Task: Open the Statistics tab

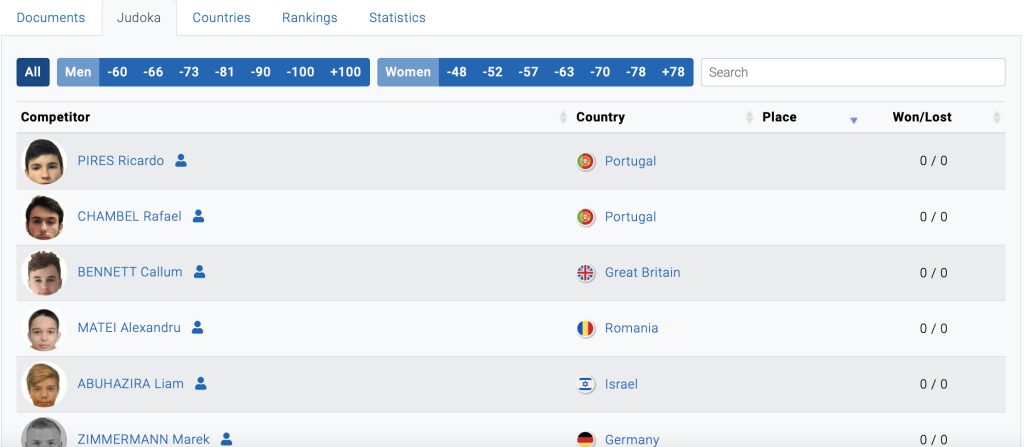Action: 397,18
